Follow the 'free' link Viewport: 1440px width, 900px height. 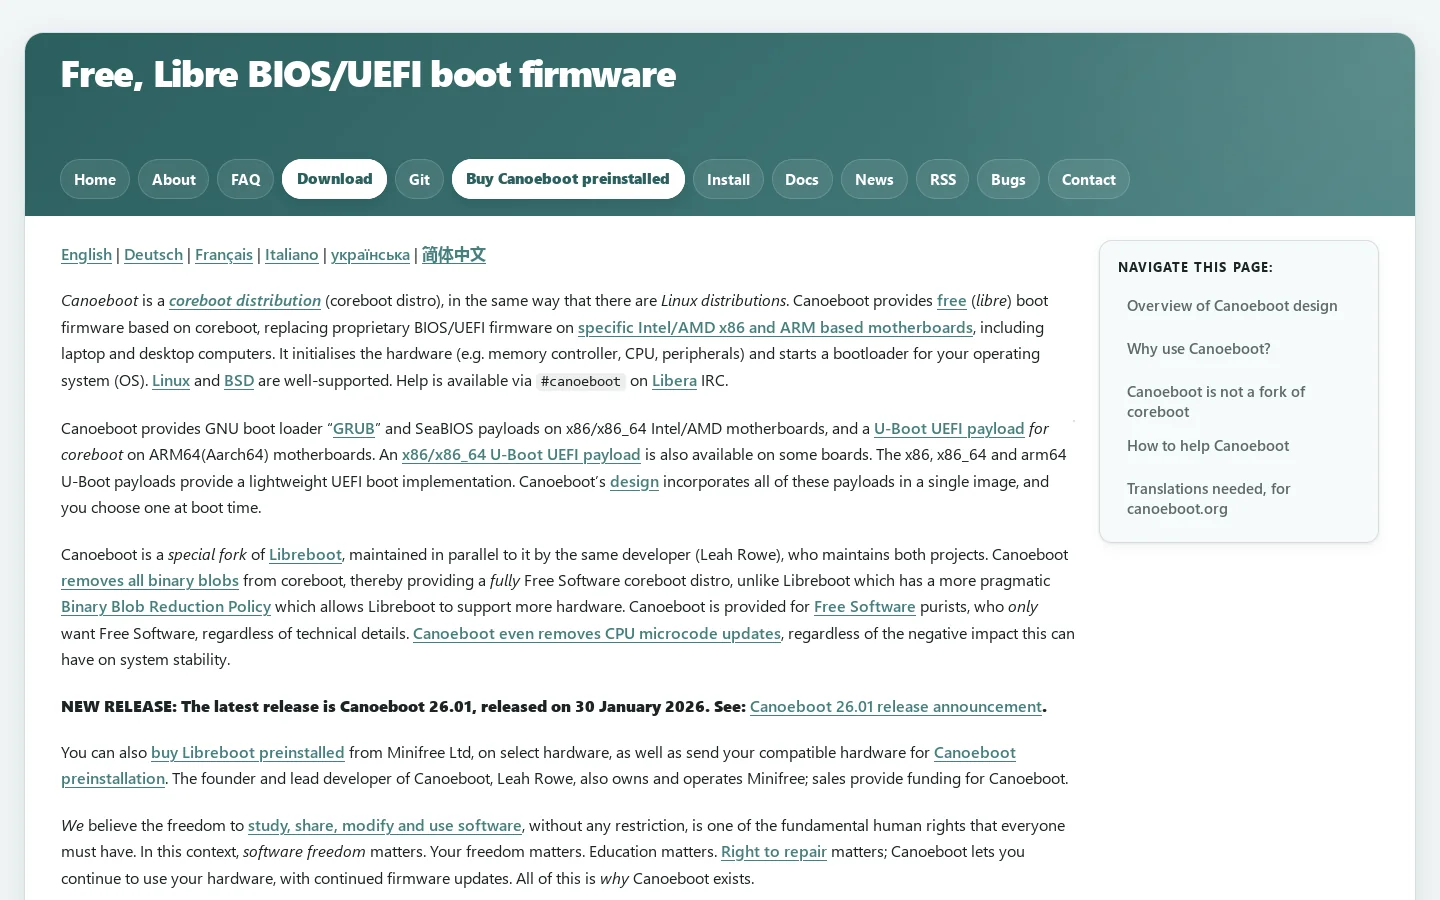(952, 301)
